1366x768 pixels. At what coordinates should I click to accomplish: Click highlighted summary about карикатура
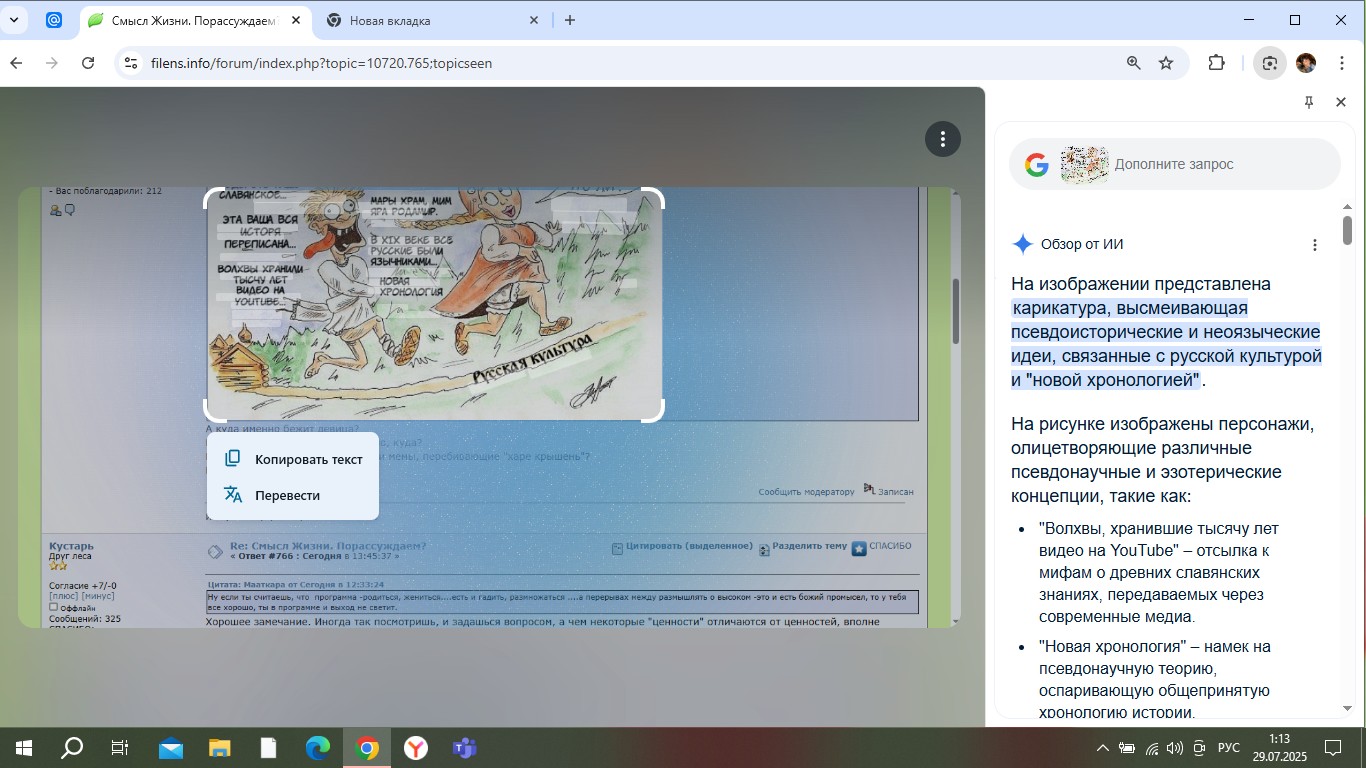1166,344
